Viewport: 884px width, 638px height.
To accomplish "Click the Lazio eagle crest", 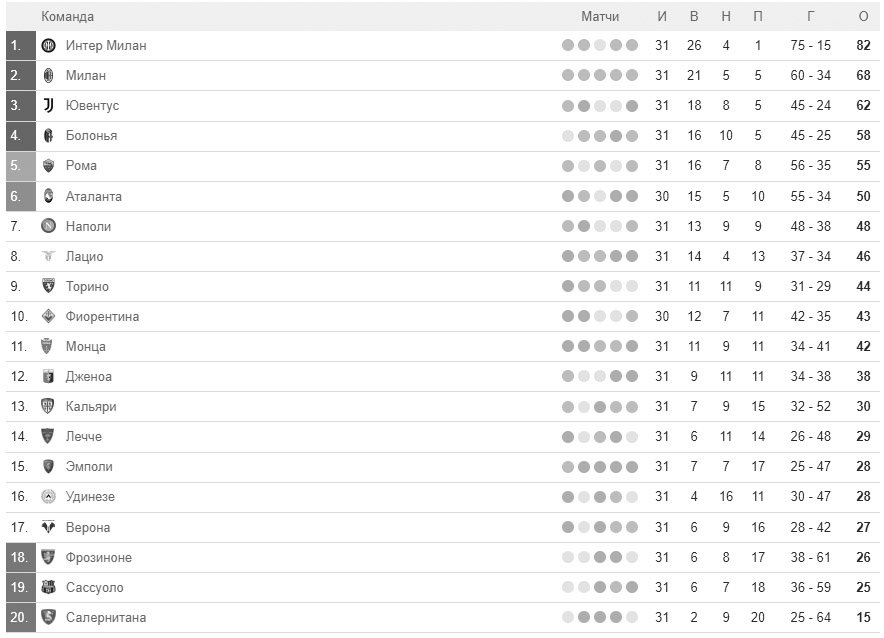I will (x=48, y=256).
